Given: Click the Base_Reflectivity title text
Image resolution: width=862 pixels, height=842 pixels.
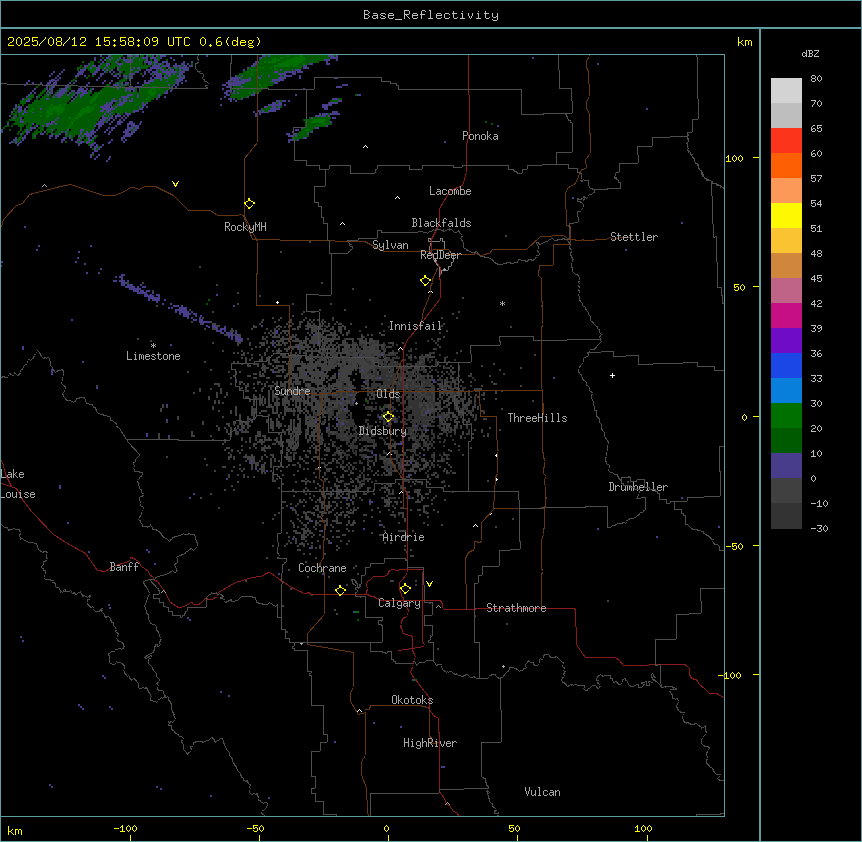Looking at the screenshot, I should pos(431,15).
